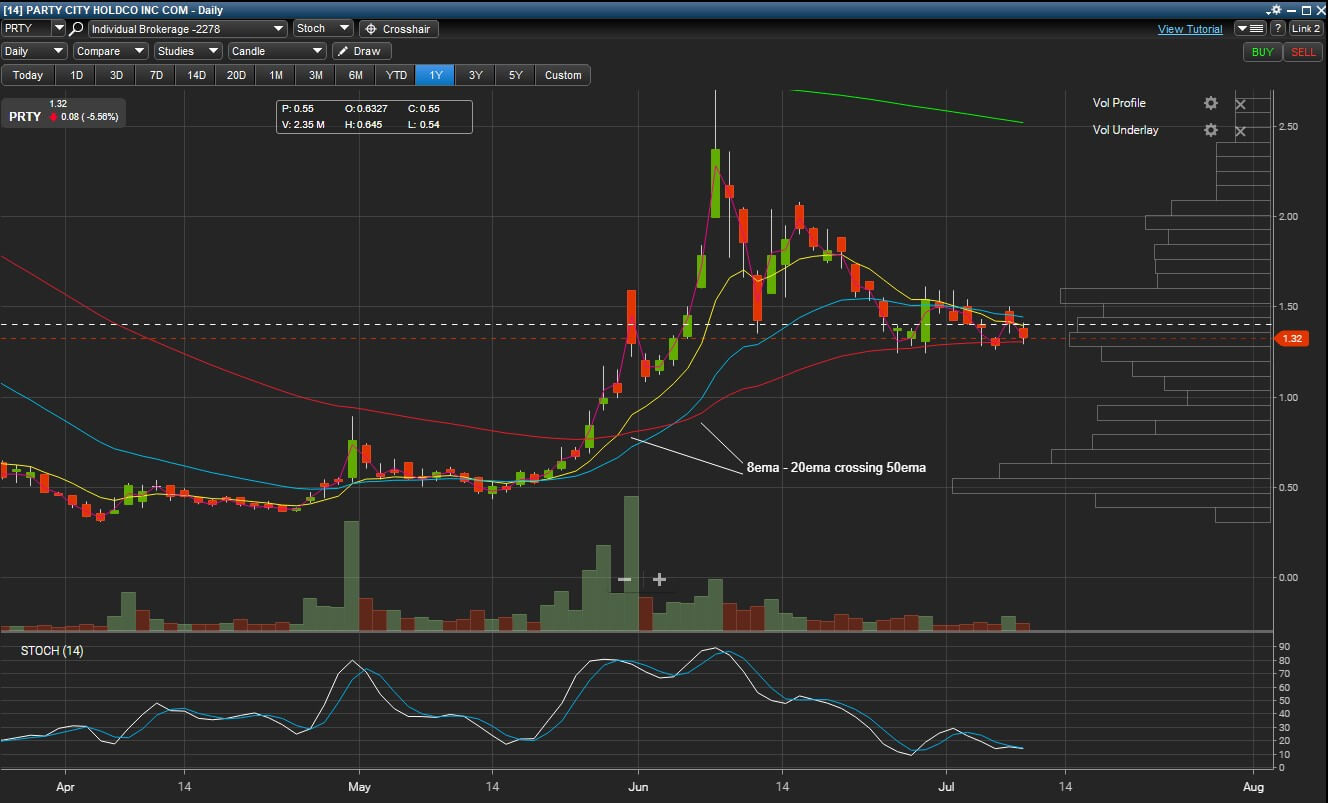Select the Today time range
This screenshot has height=803, width=1328.
[x=28, y=75]
